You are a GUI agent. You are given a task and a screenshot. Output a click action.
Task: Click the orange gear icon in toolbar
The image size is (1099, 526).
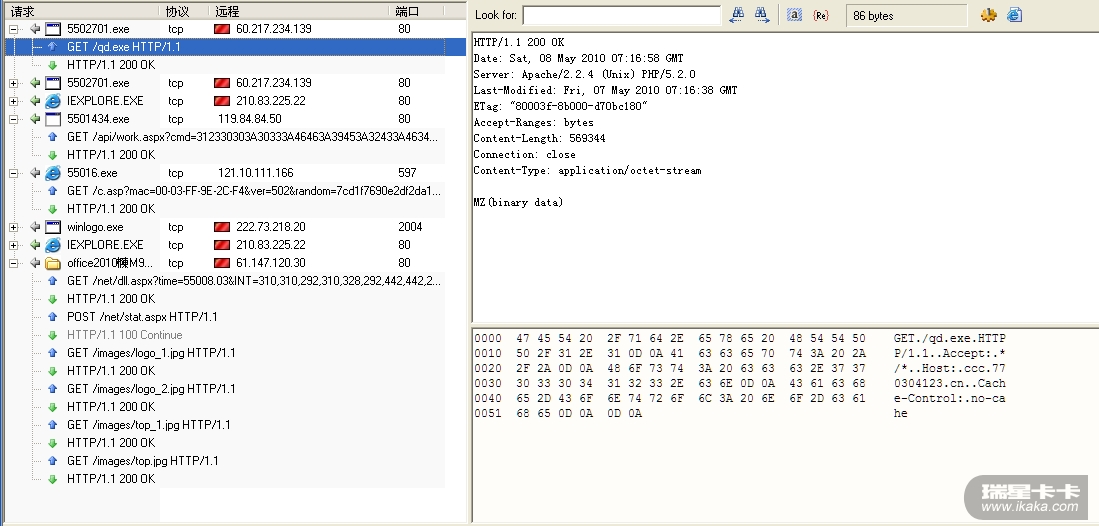[988, 15]
